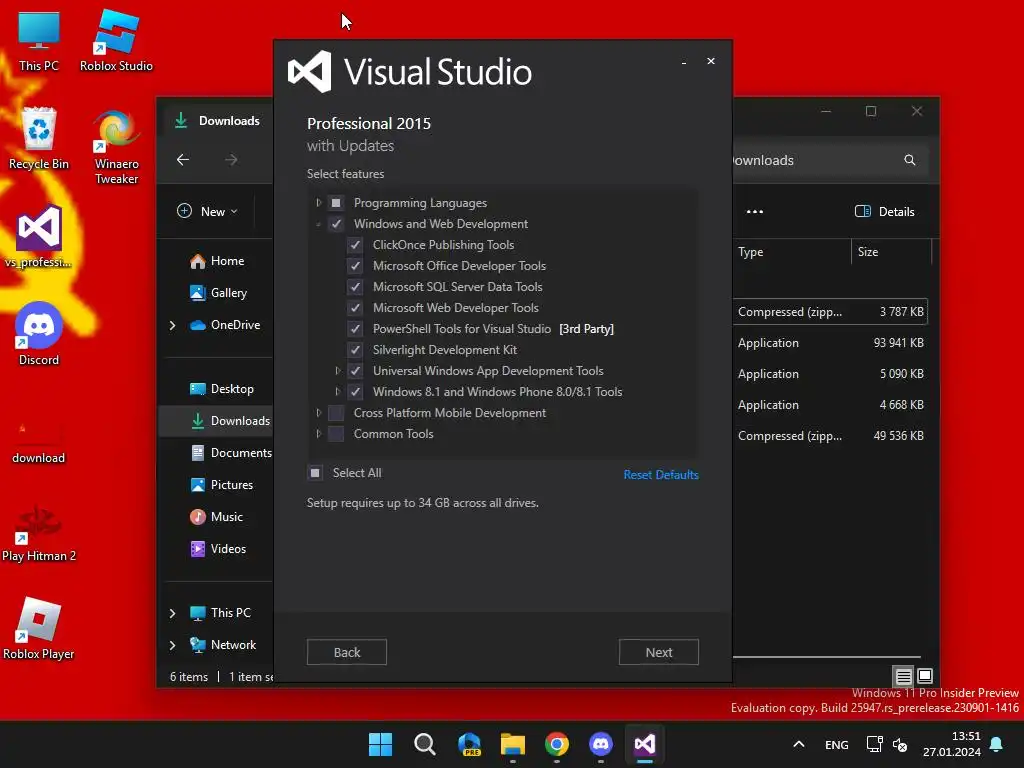Select Home in Explorer navigation pane
The image size is (1024, 768).
(x=217, y=261)
